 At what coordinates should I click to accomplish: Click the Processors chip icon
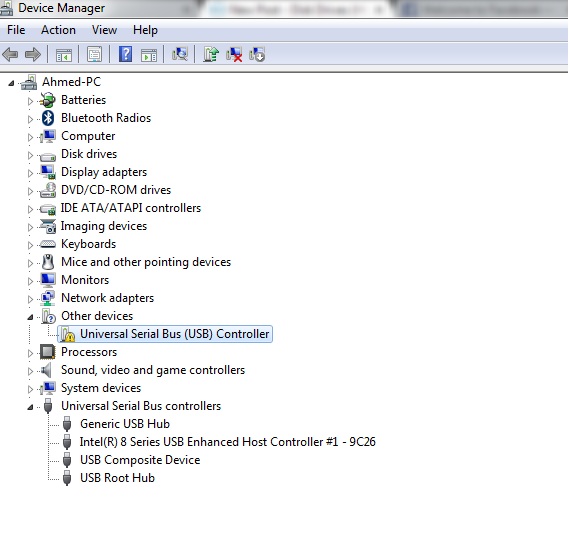click(48, 352)
